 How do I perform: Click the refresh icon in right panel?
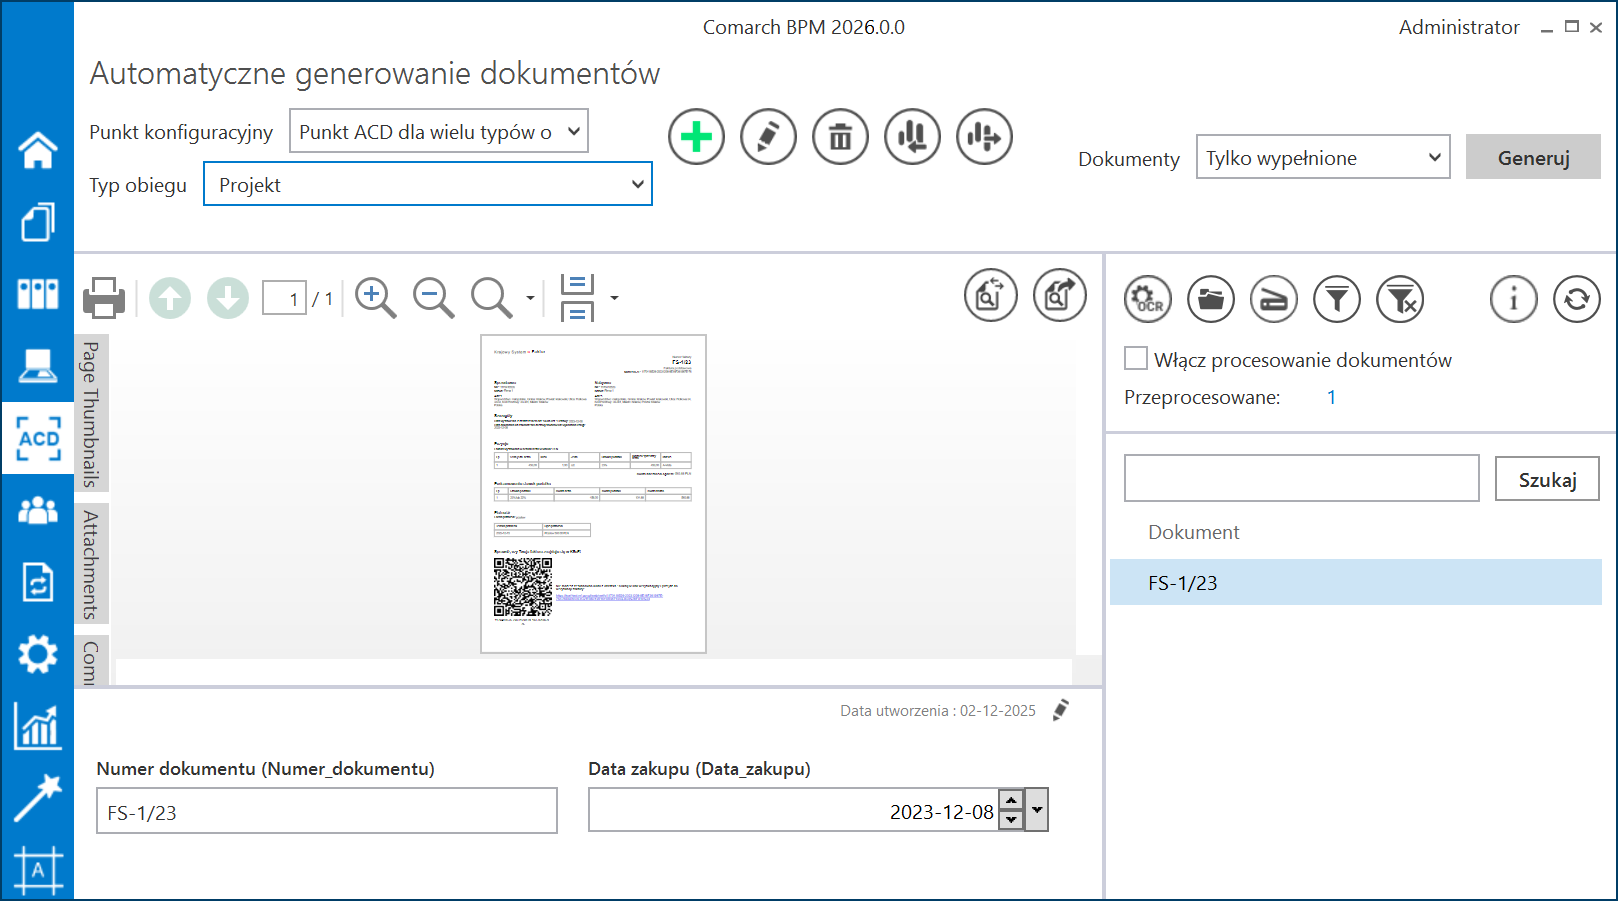1576,299
